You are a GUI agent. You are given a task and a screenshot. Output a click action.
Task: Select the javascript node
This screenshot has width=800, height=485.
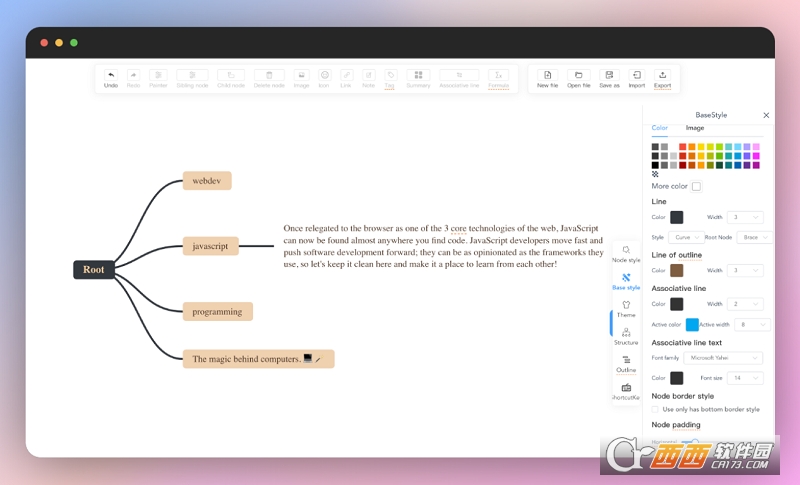[x=211, y=246]
